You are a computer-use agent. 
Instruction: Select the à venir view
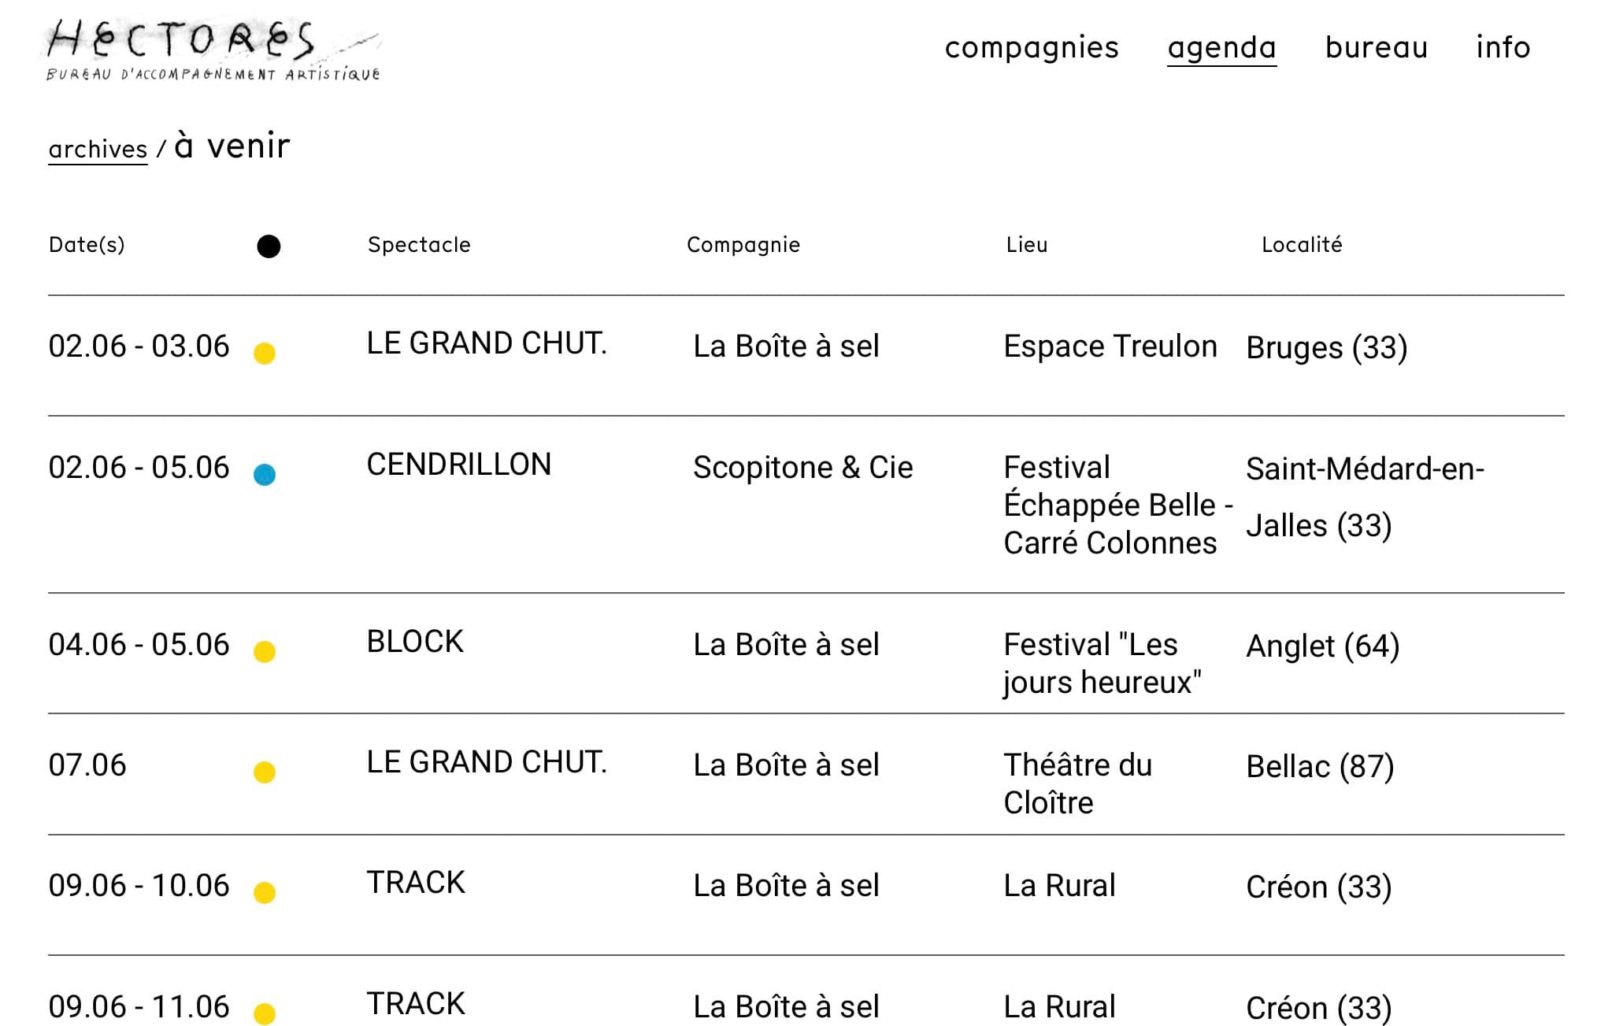[232, 146]
